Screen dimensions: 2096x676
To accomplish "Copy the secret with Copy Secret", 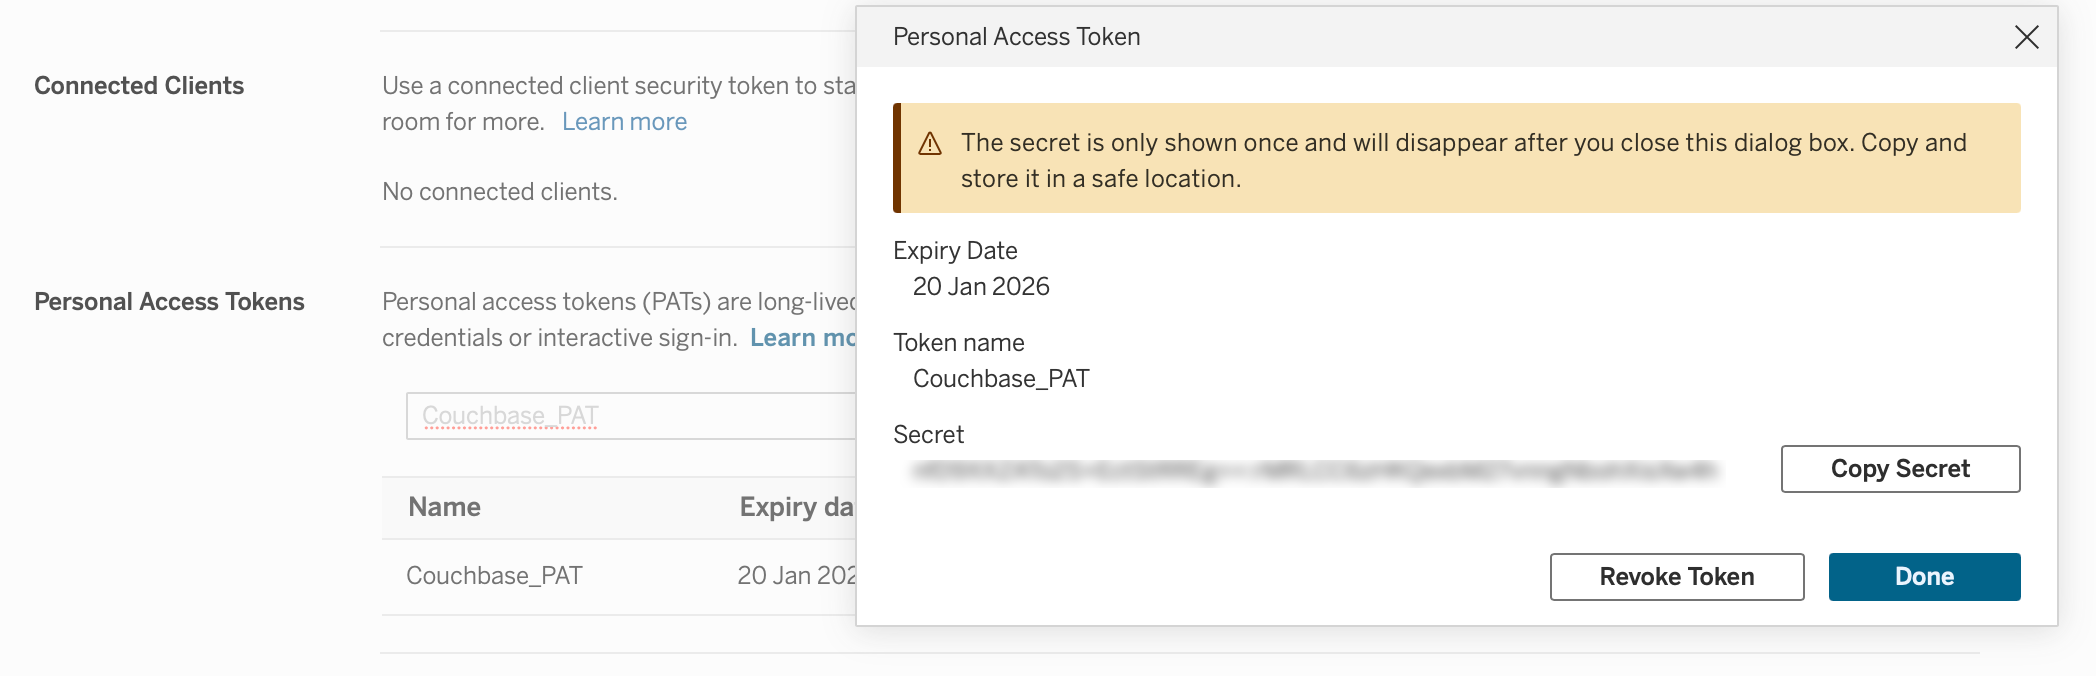I will click(1900, 469).
